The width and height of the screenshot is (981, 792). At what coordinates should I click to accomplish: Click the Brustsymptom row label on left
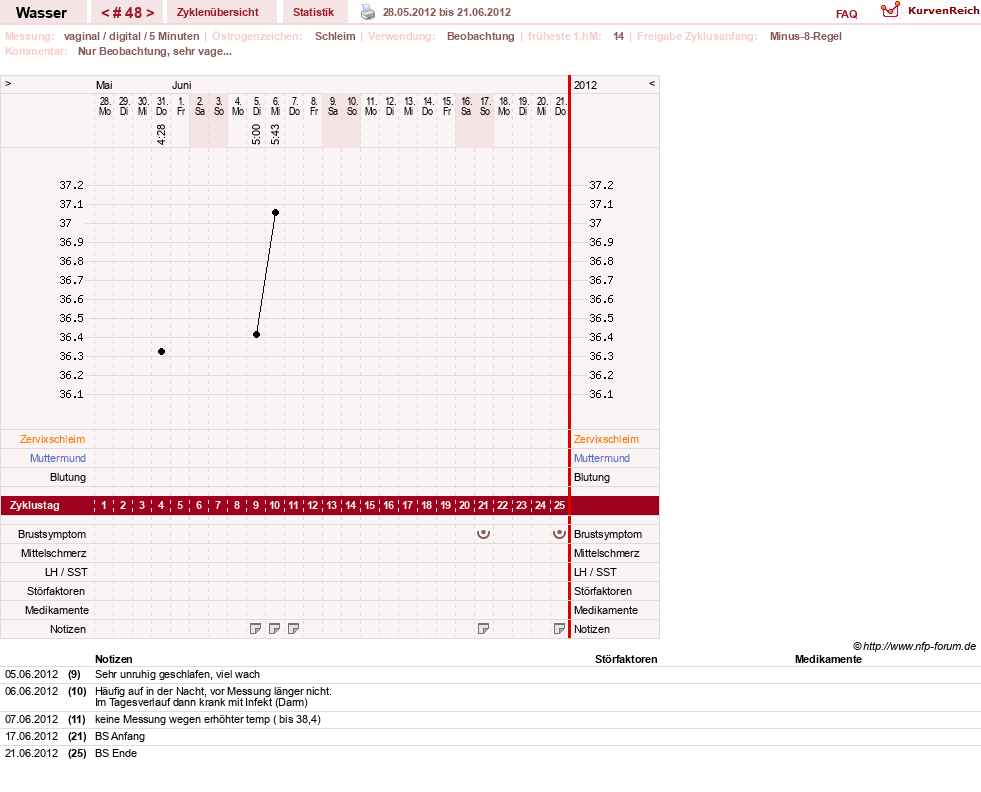click(52, 534)
